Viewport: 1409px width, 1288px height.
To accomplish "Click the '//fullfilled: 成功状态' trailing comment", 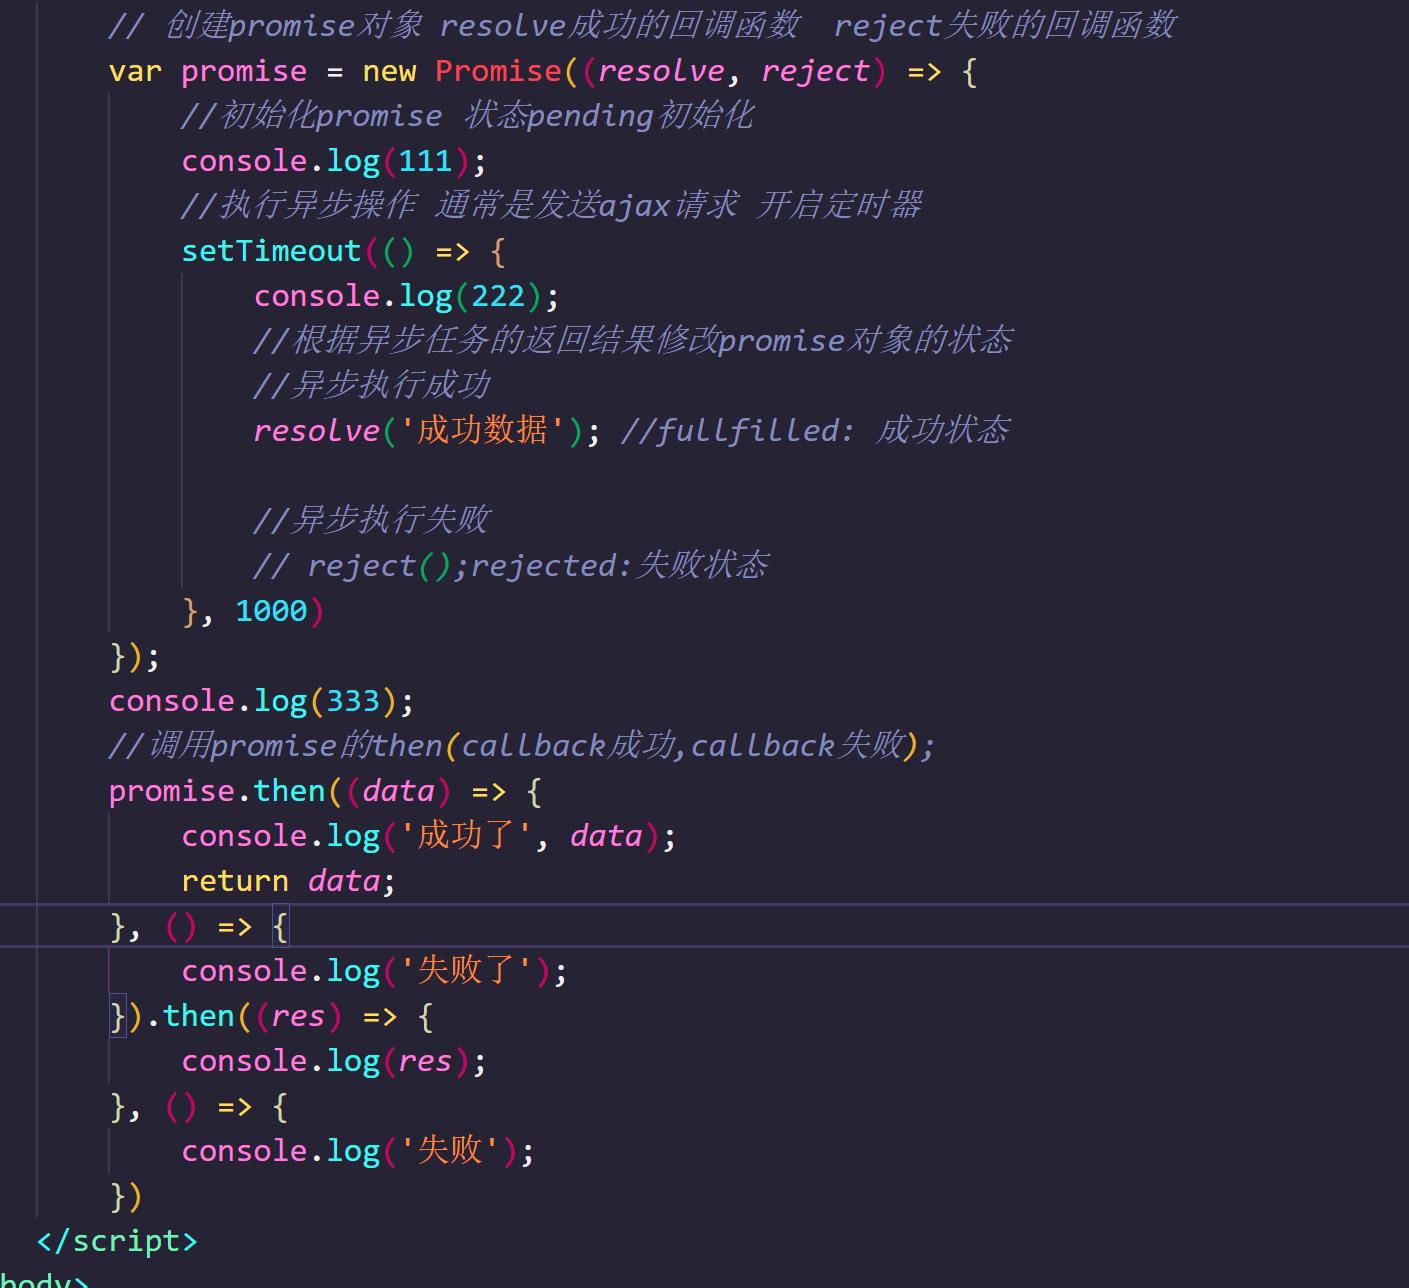I will point(815,431).
